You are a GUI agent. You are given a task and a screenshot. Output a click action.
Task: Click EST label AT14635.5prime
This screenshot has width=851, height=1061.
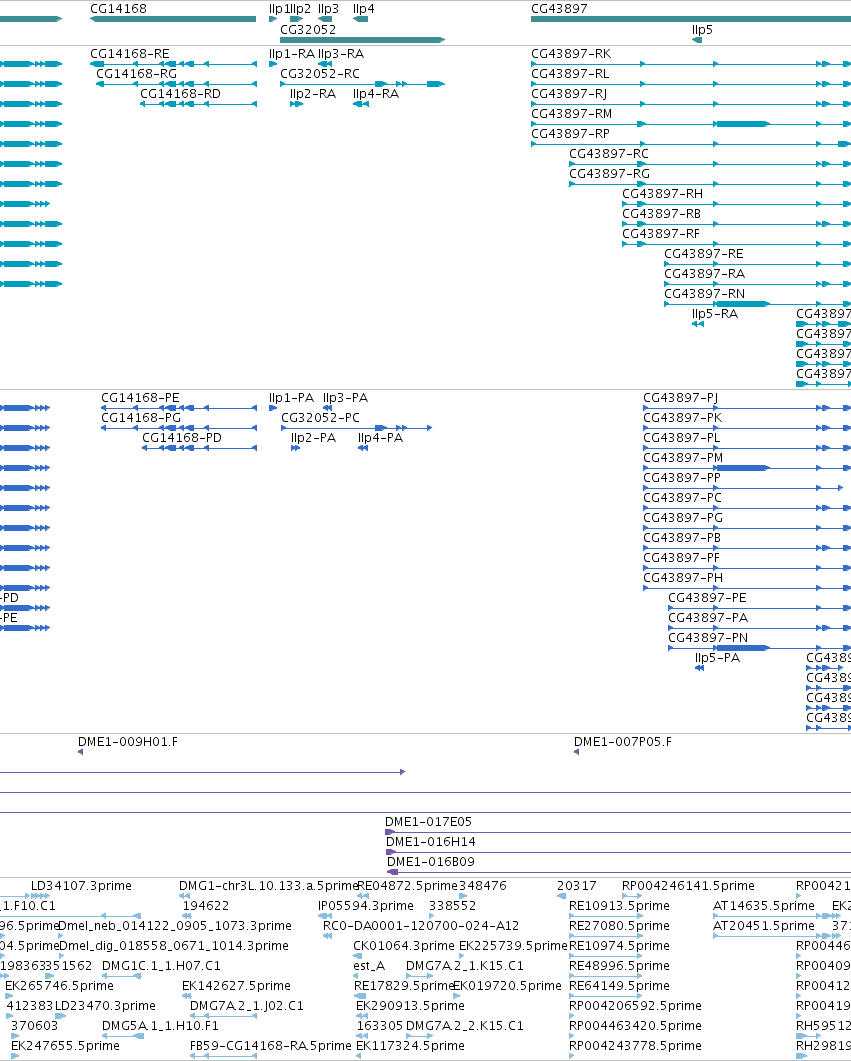pyautogui.click(x=764, y=906)
